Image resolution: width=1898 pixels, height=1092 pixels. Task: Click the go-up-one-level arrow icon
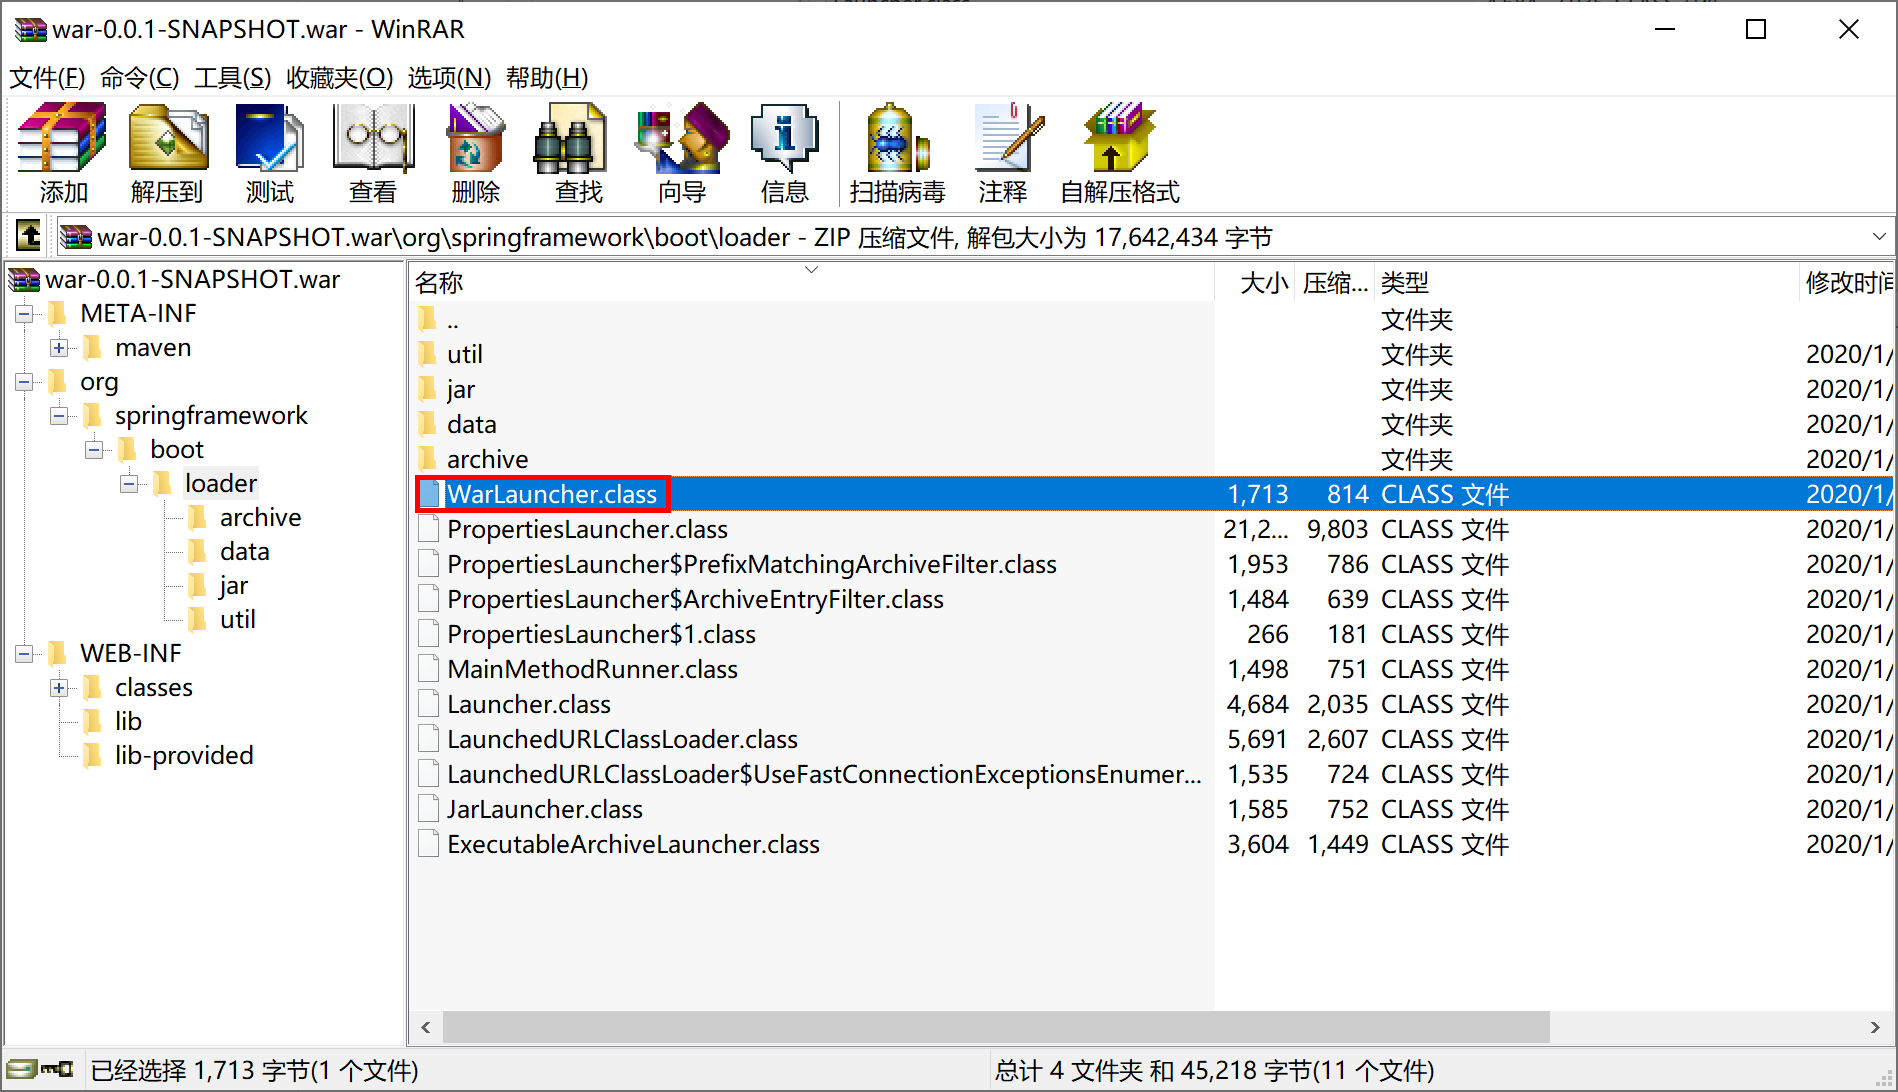[x=29, y=236]
